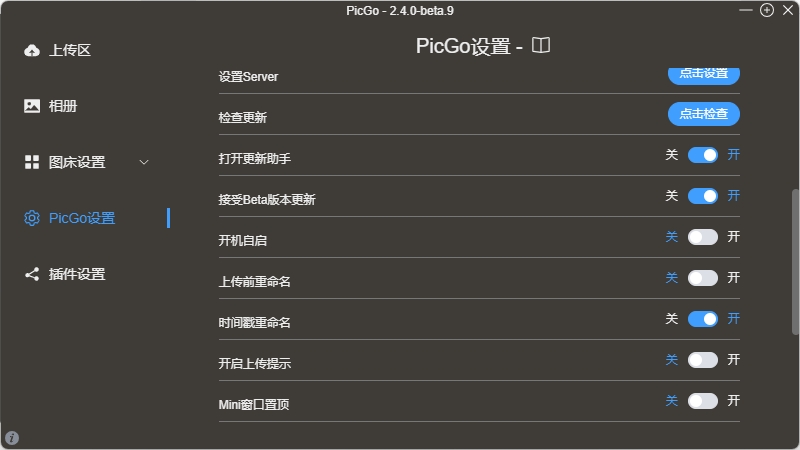Click the PicGo settings gear icon
This screenshot has height=450, width=800.
pyautogui.click(x=32, y=218)
